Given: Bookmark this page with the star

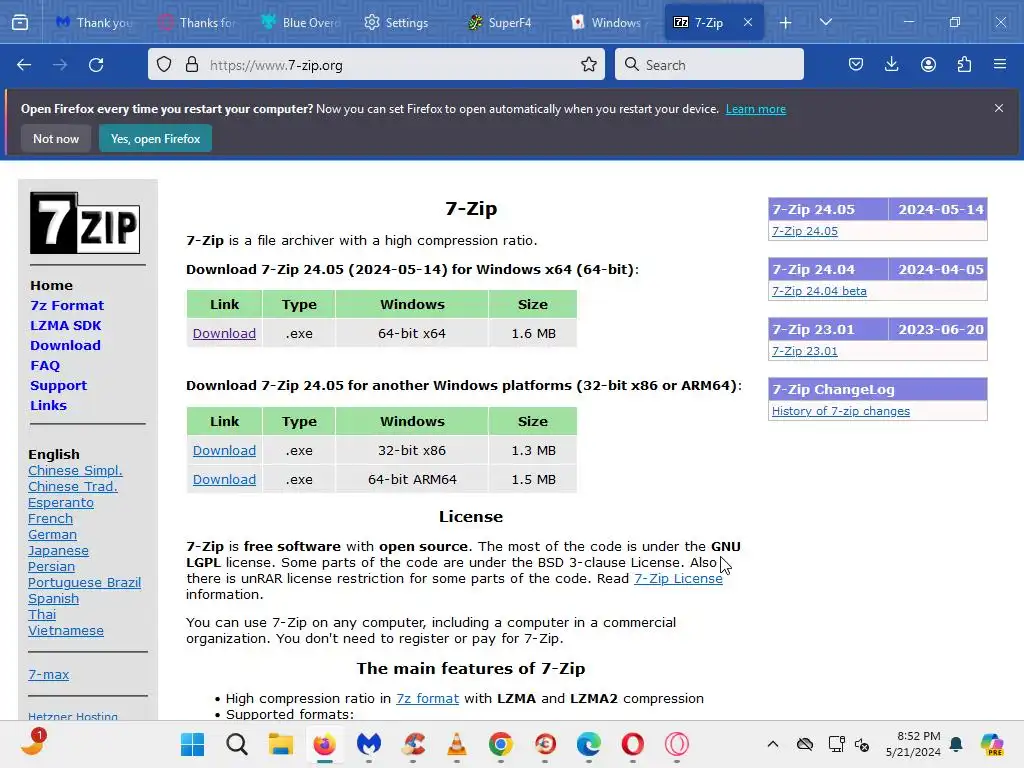Looking at the screenshot, I should (588, 65).
